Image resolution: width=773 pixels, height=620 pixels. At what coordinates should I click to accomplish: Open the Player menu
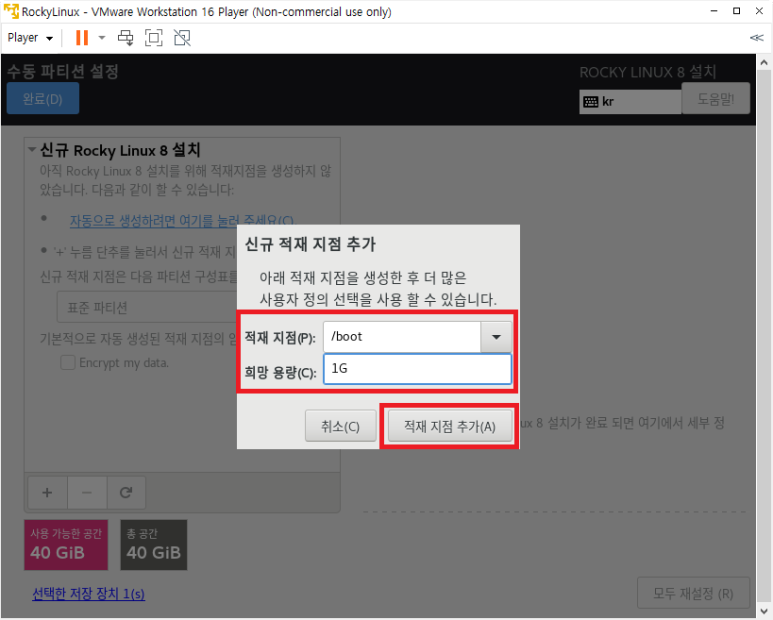coord(30,38)
